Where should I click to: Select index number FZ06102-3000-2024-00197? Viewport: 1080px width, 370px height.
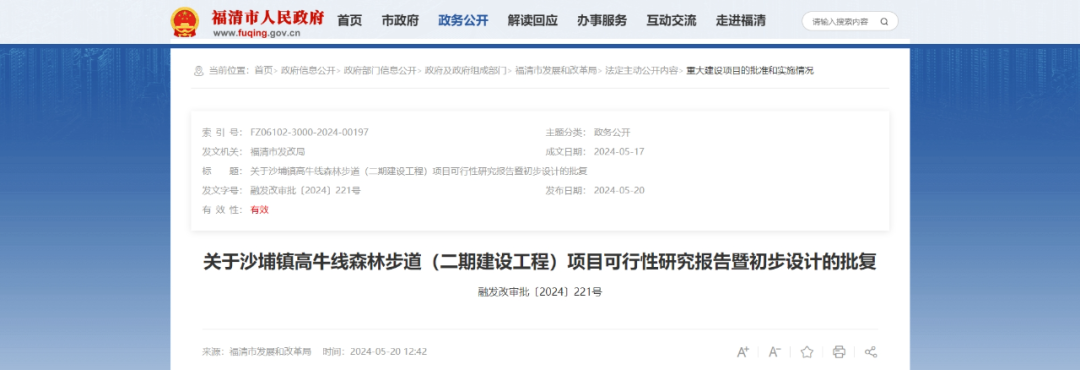click(x=309, y=132)
